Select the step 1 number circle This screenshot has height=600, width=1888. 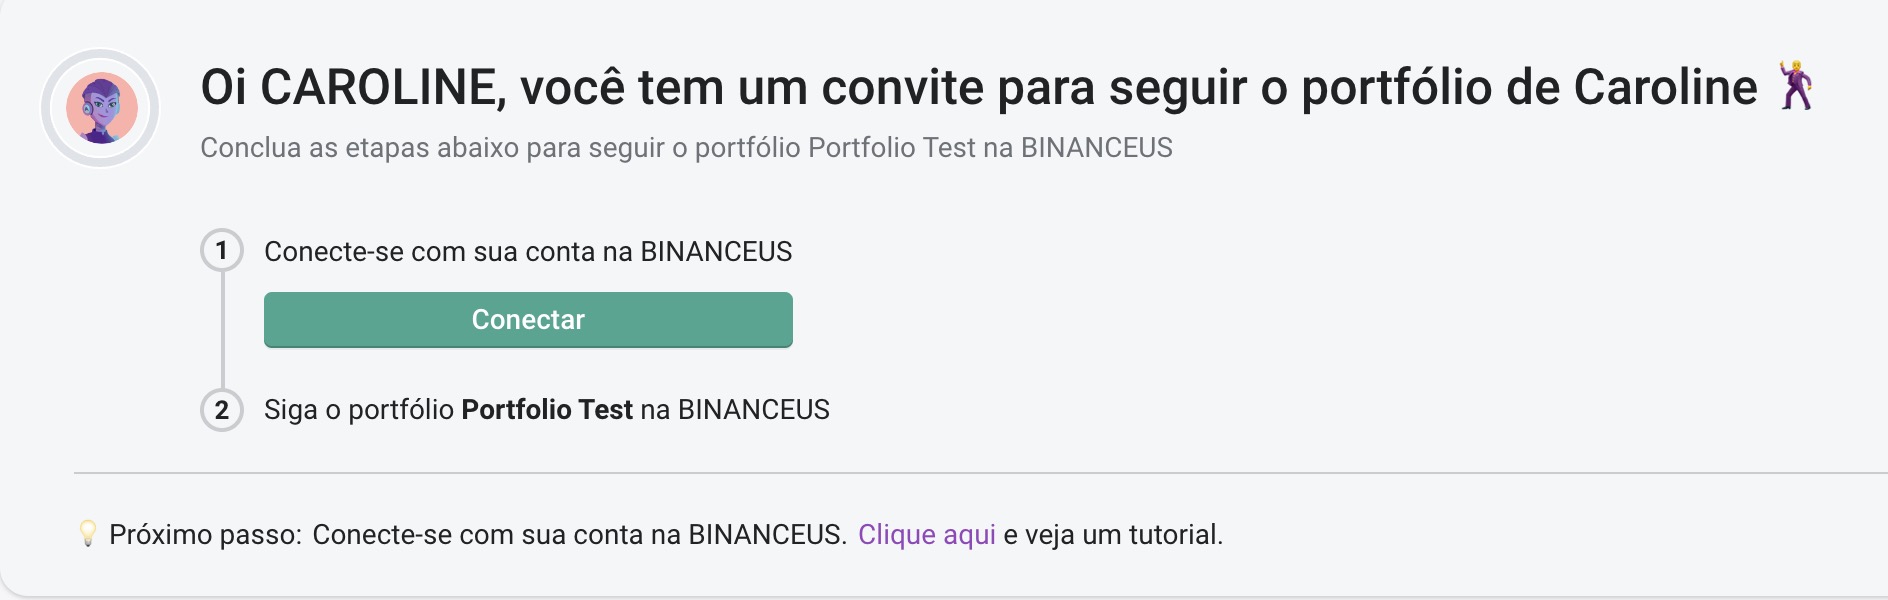[x=222, y=250]
